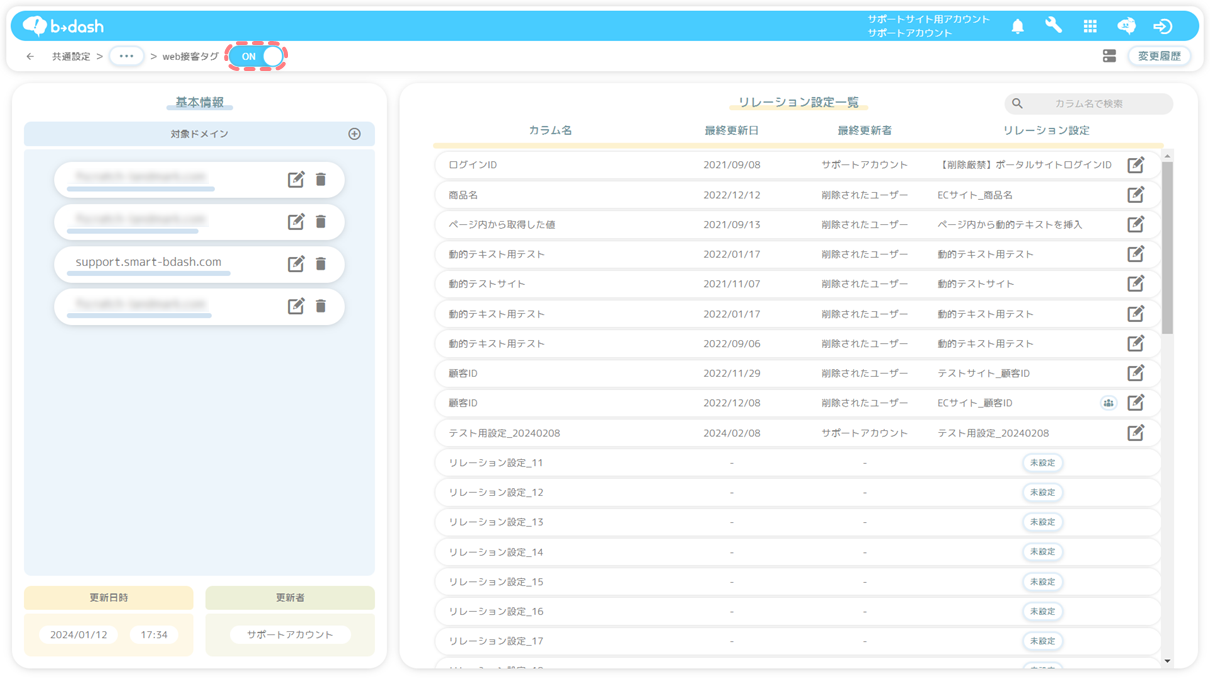Open the apps grid icon

(x=1090, y=26)
